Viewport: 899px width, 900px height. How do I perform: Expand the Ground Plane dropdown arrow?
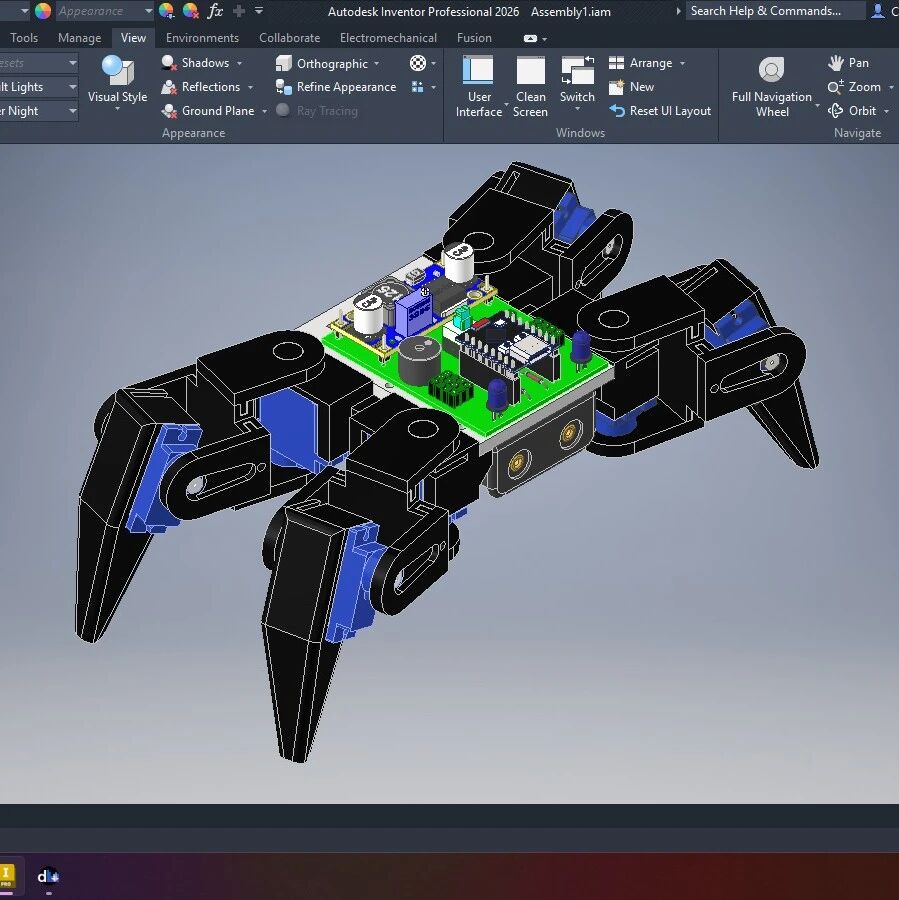coord(264,111)
